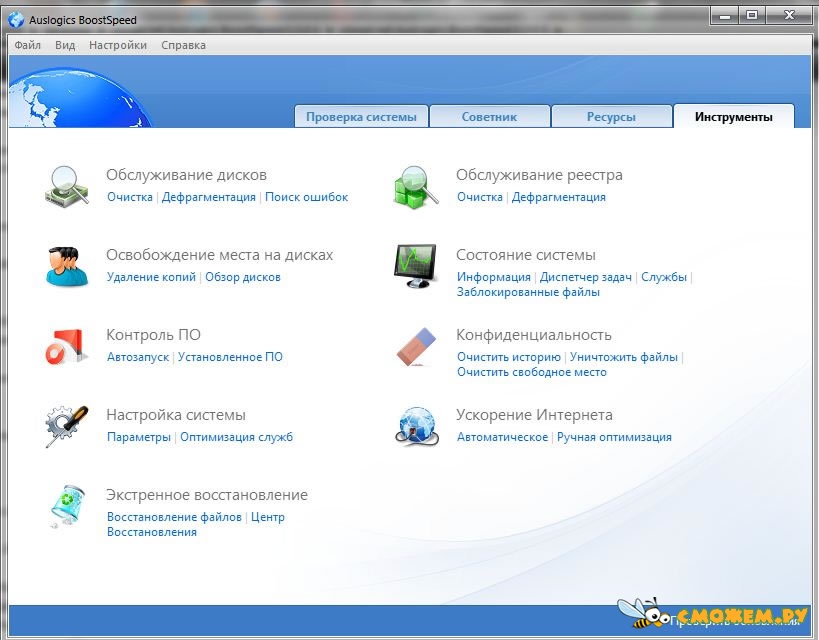Open the Оптимизация служб link
This screenshot has width=819, height=640.
237,437
